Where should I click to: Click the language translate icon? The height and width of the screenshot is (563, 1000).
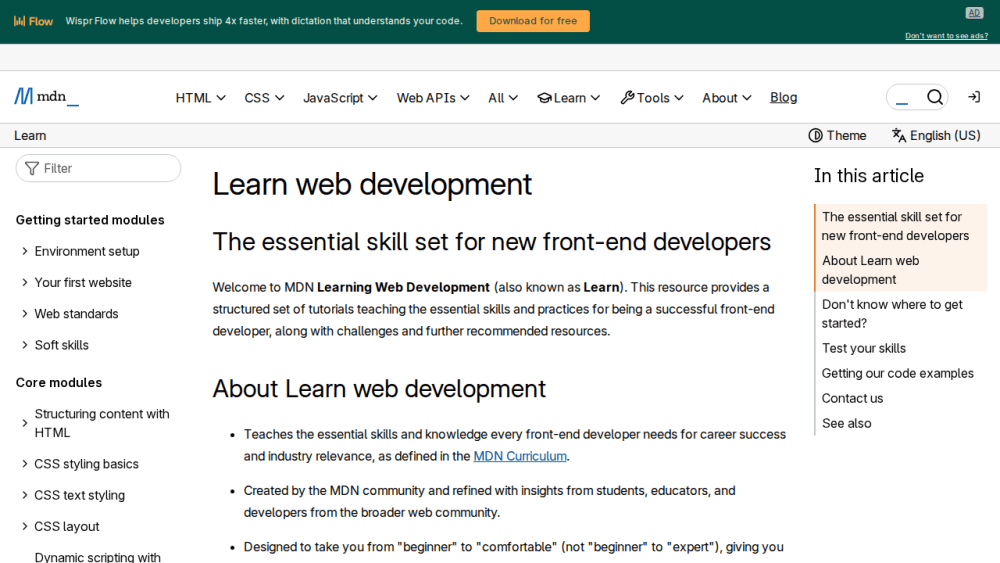(x=899, y=135)
